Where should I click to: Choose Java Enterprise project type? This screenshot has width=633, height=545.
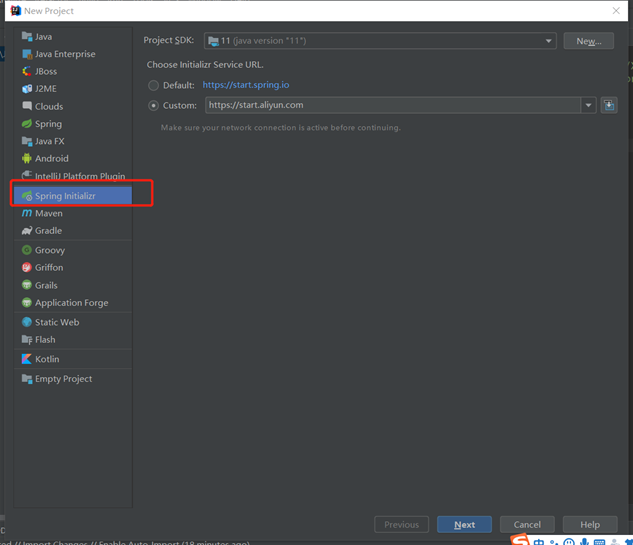pos(73,54)
